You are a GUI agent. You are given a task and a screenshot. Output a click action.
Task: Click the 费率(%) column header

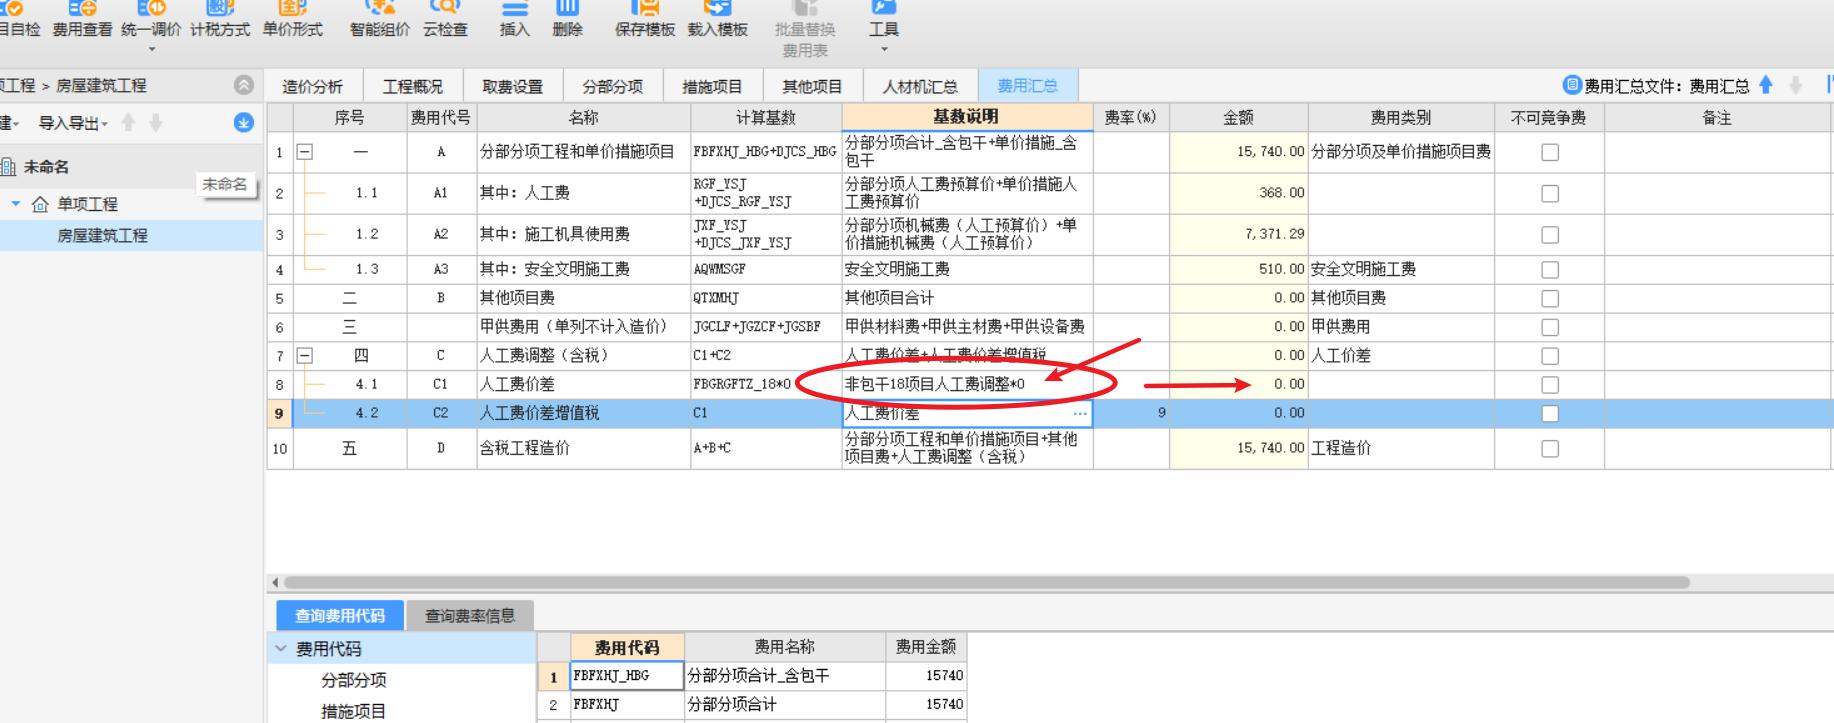click(1130, 117)
